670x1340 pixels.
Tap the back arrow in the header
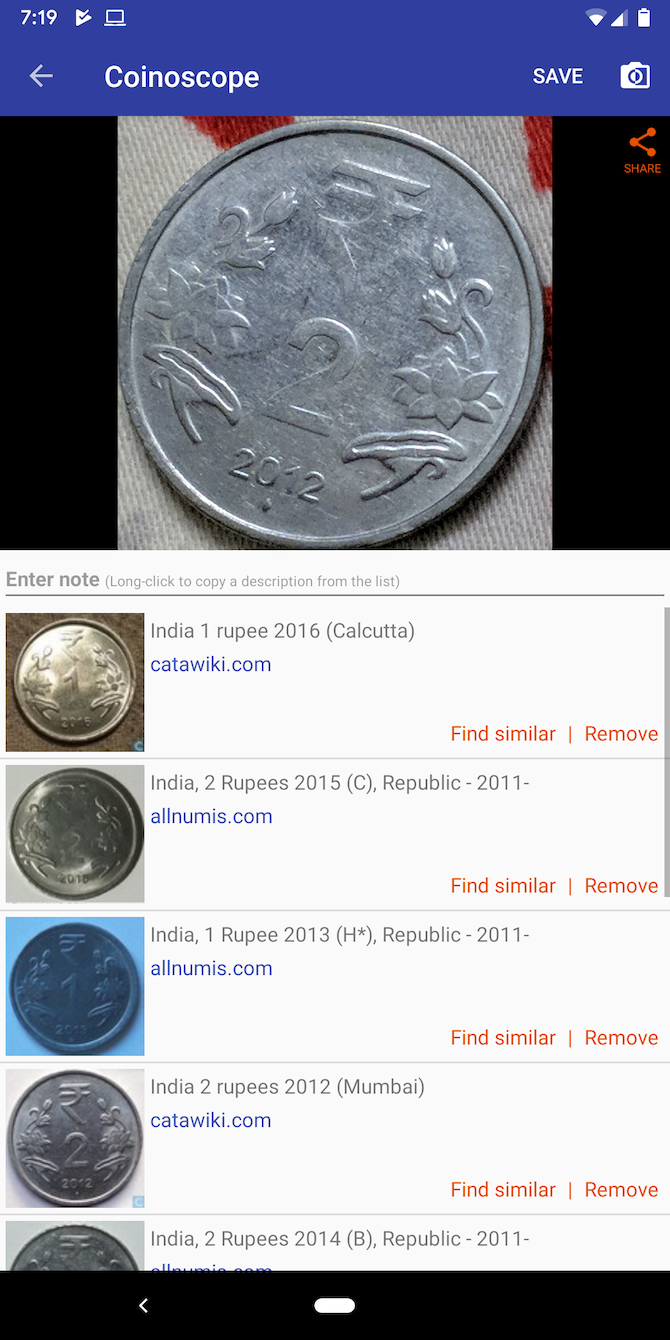(41, 76)
